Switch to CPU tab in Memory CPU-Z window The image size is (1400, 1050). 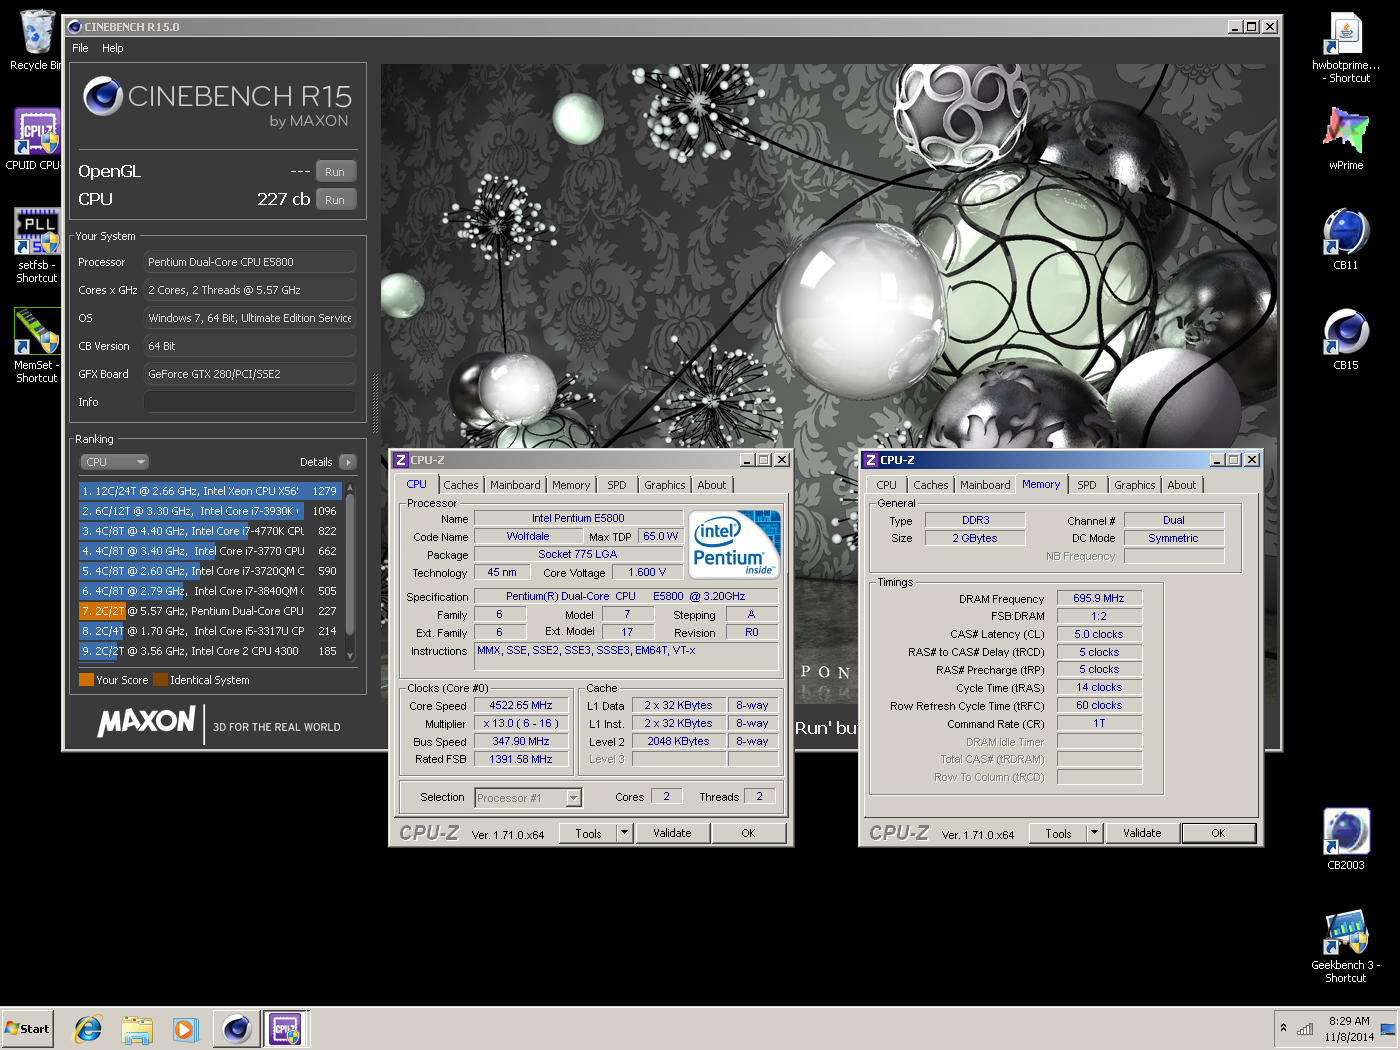click(x=887, y=485)
